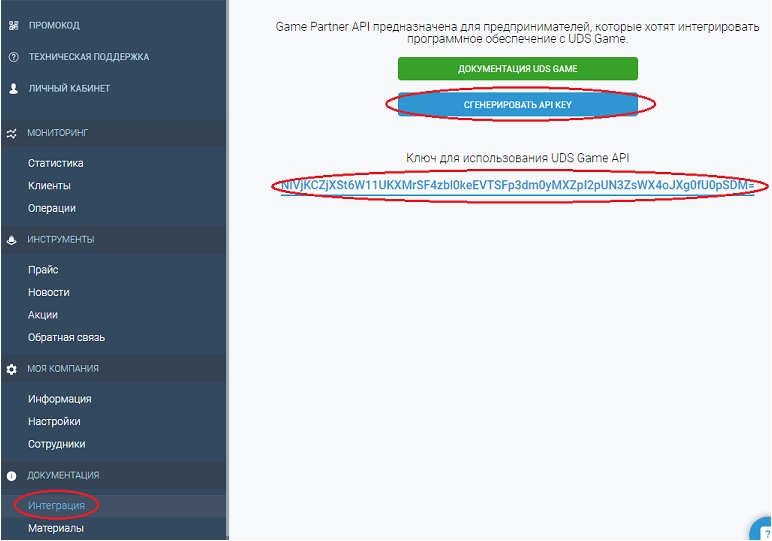Image resolution: width=772 pixels, height=541 pixels.
Task: Click the Моя компания gear icon
Action: coord(12,369)
